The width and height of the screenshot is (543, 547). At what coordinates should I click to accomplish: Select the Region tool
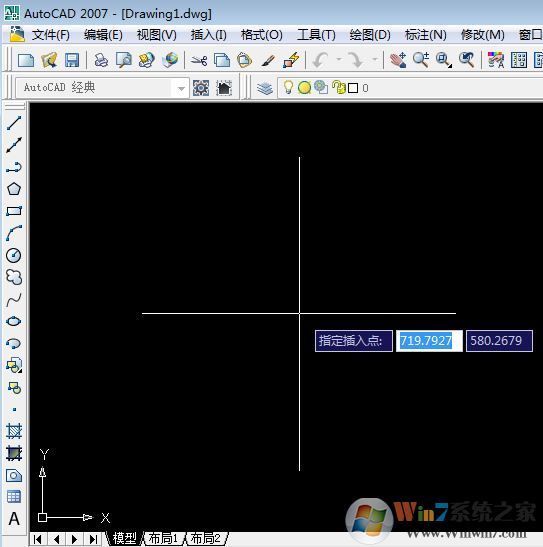[x=14, y=475]
